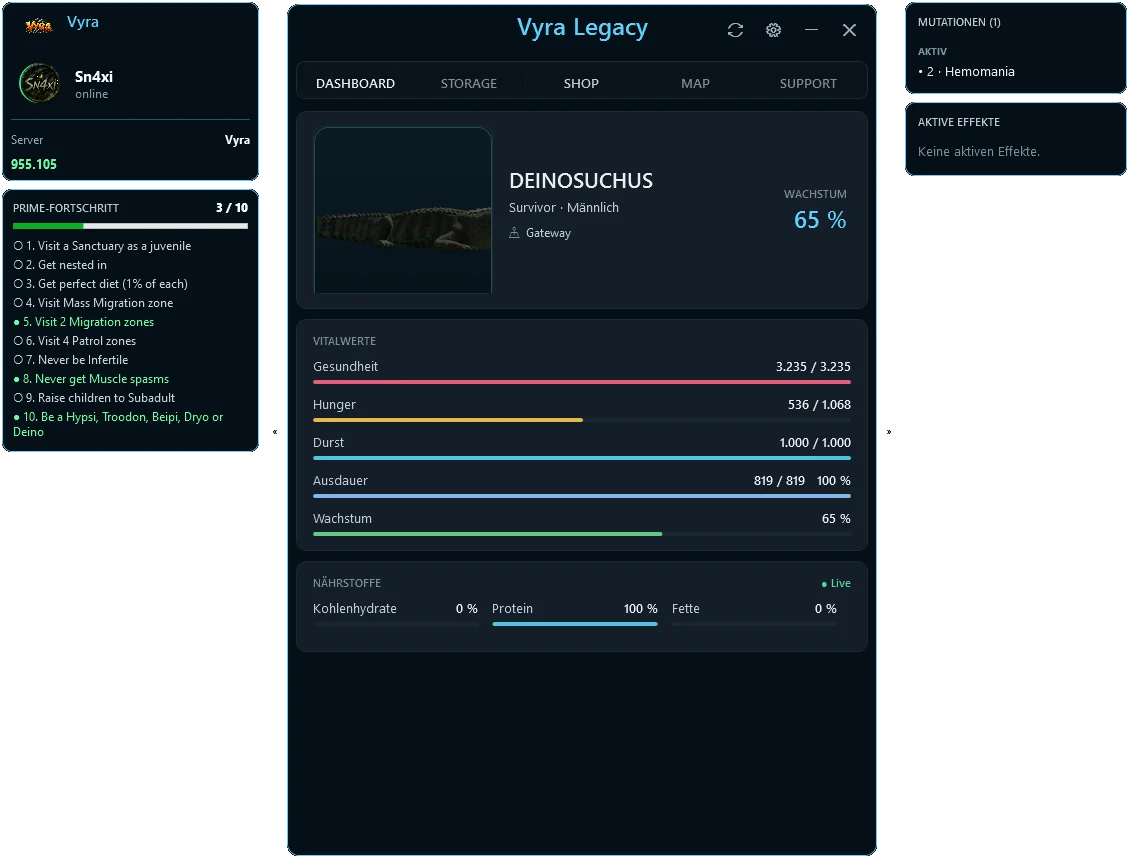
Task: Click the 955.105 balance value
Action: click(34, 164)
